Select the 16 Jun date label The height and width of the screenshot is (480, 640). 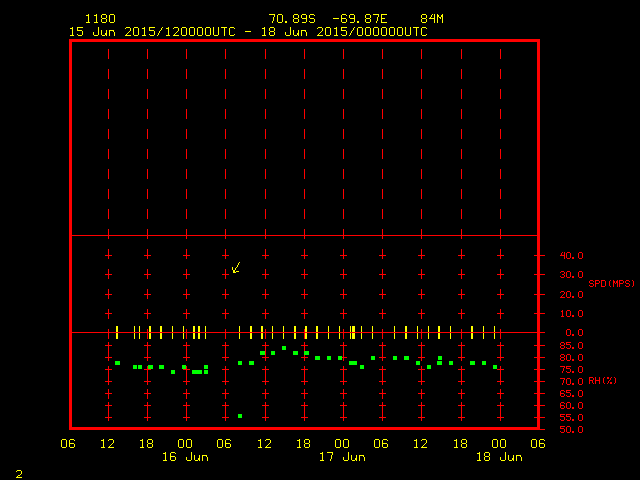point(185,457)
